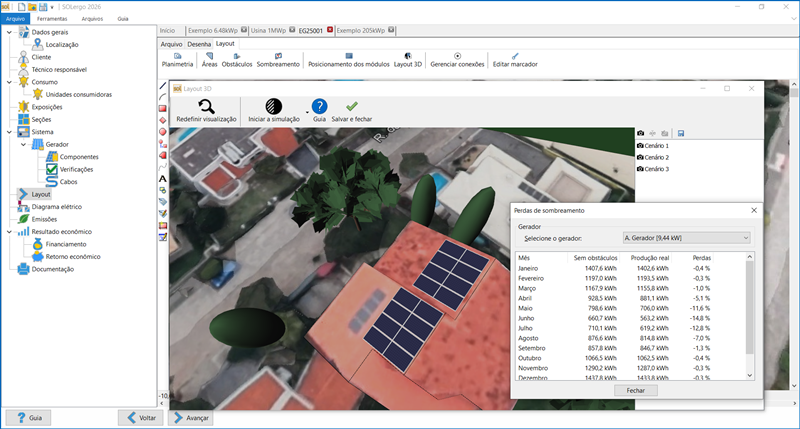Collapse the Gerador tree node
This screenshot has width=800, height=429.
coord(24,144)
